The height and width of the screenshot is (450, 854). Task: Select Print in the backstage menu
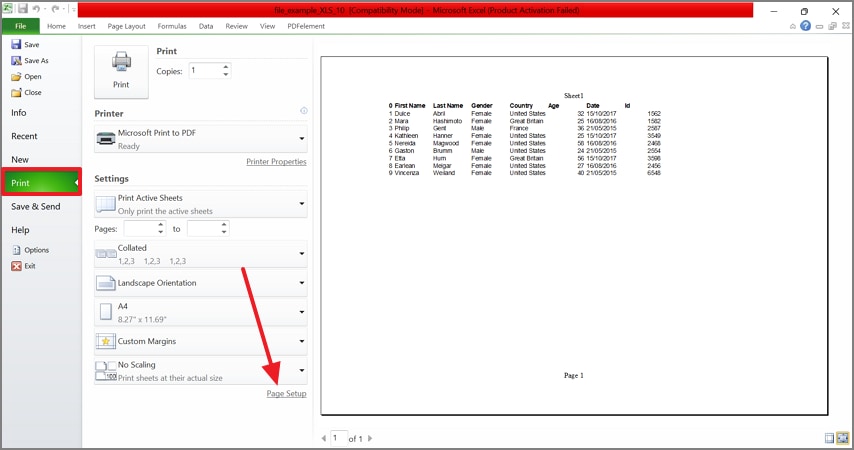tap(41, 183)
